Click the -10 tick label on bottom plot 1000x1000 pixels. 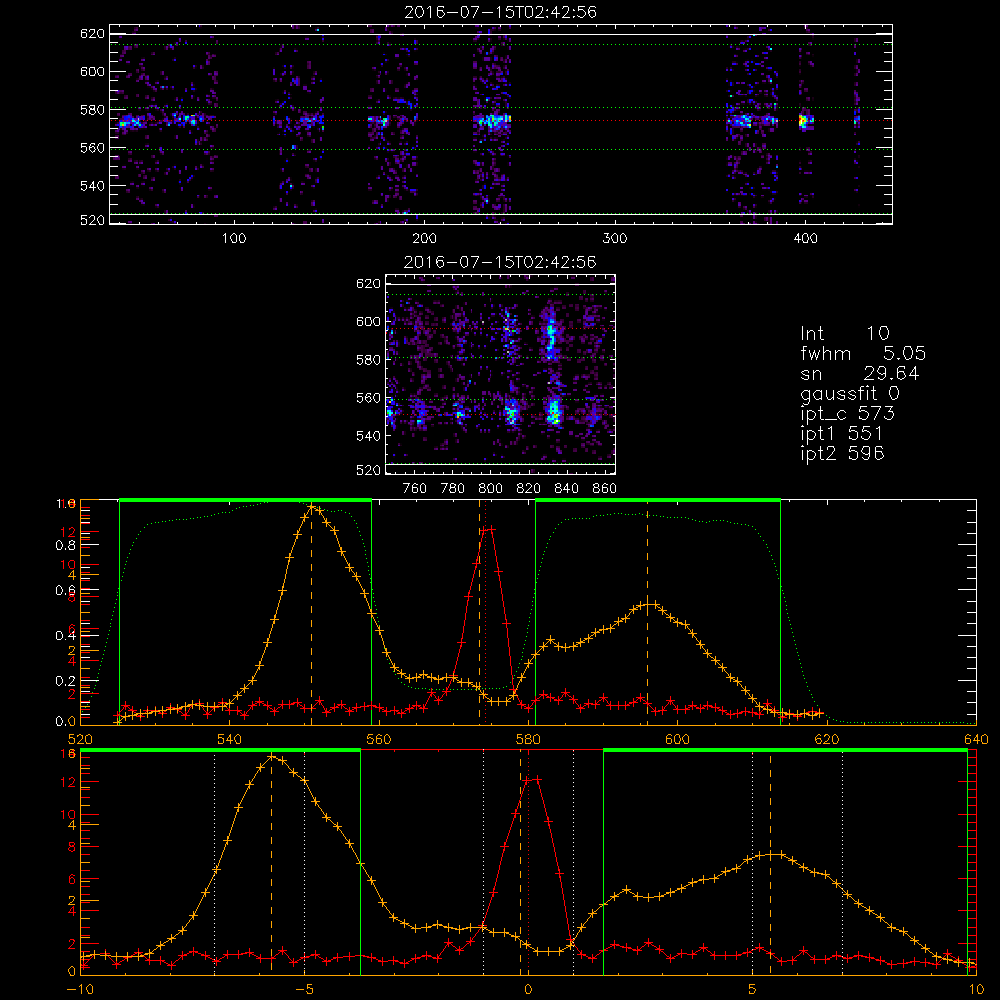click(80, 990)
